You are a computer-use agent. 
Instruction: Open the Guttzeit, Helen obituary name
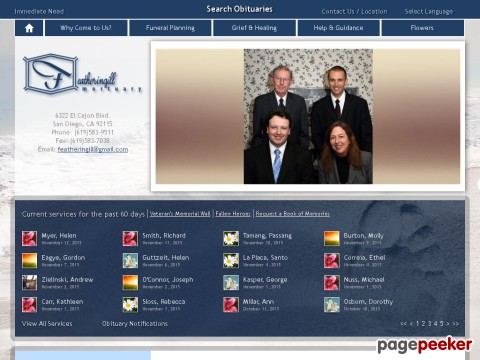[166, 258]
